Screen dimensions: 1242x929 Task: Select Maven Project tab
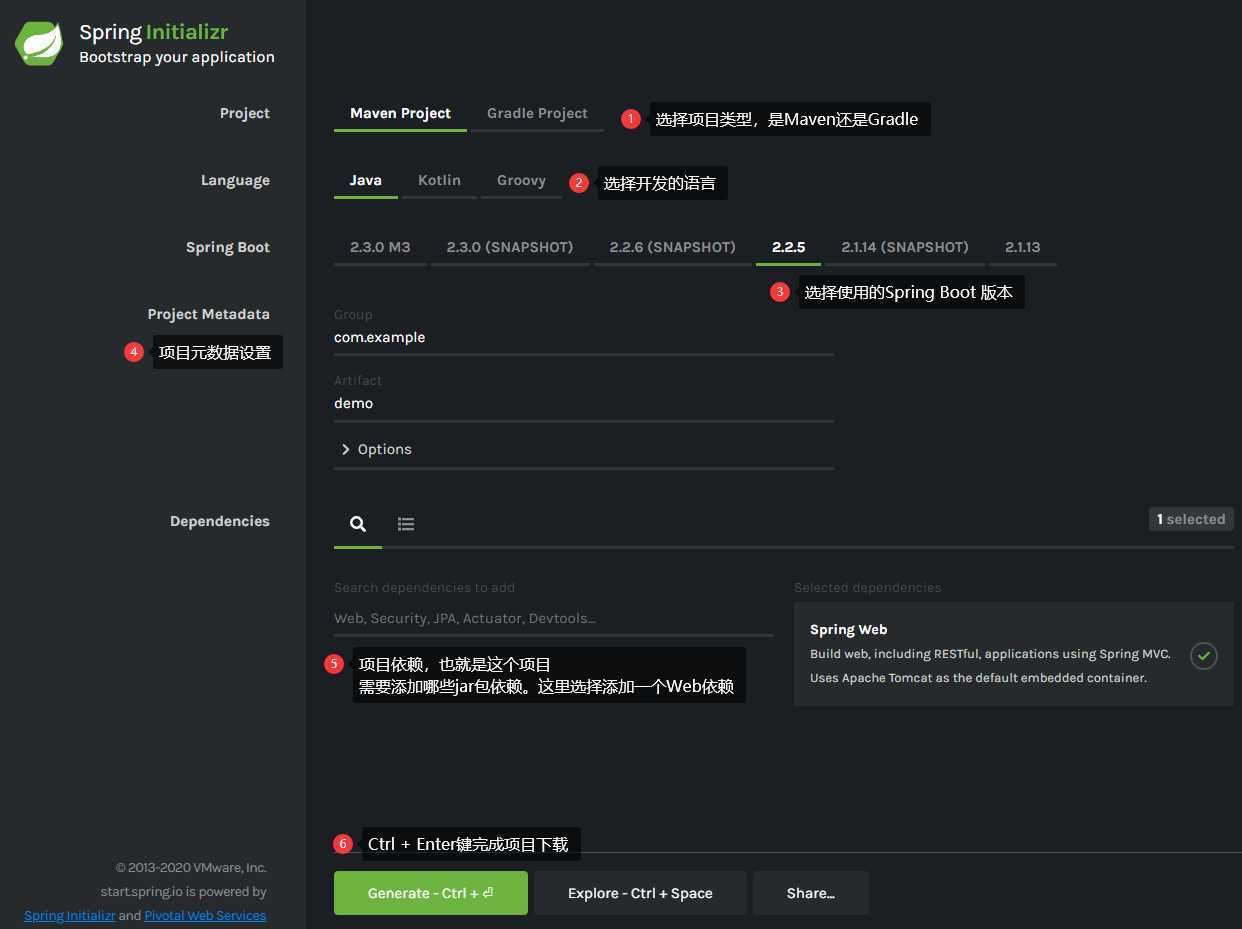[x=400, y=114]
